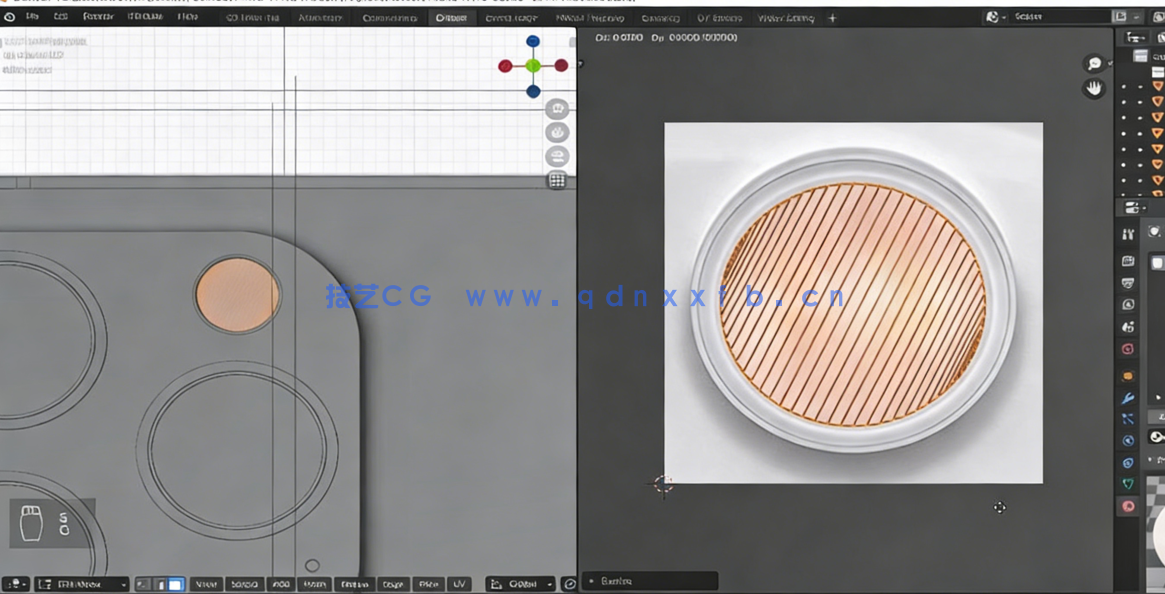
Task: Click the green Y axis on navigation gizmo
Action: click(x=533, y=64)
